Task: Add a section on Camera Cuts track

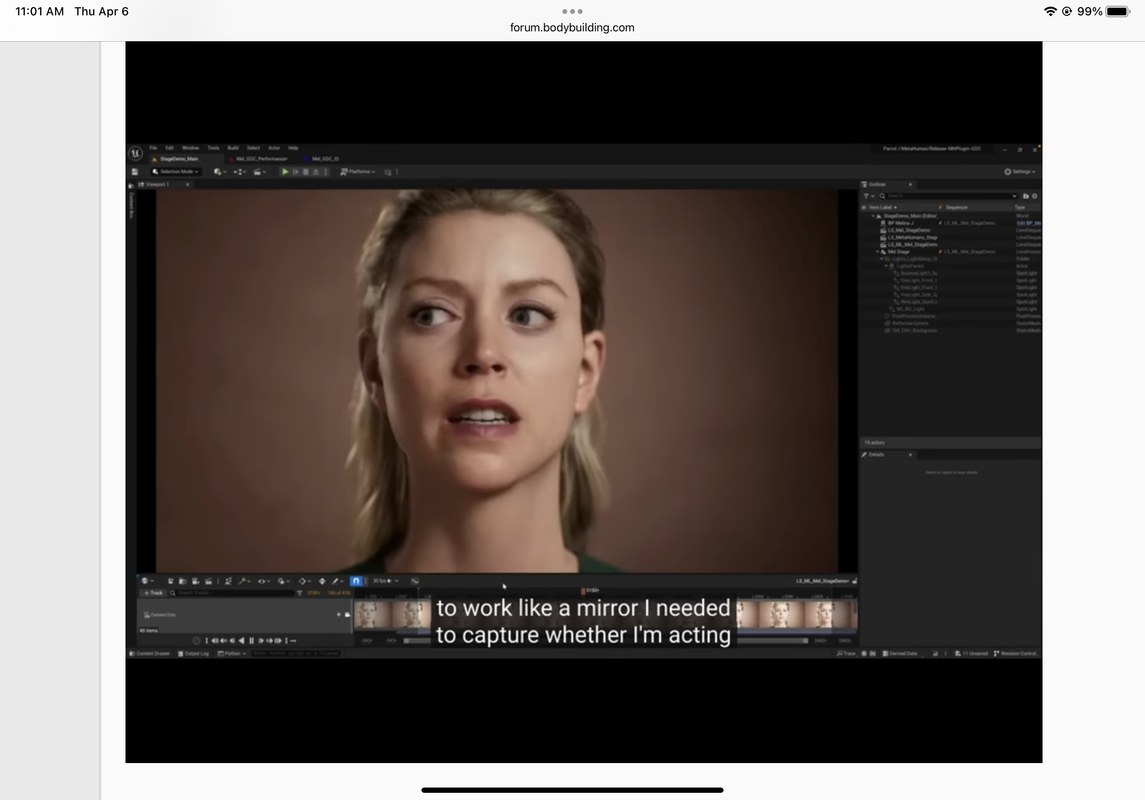Action: click(339, 615)
